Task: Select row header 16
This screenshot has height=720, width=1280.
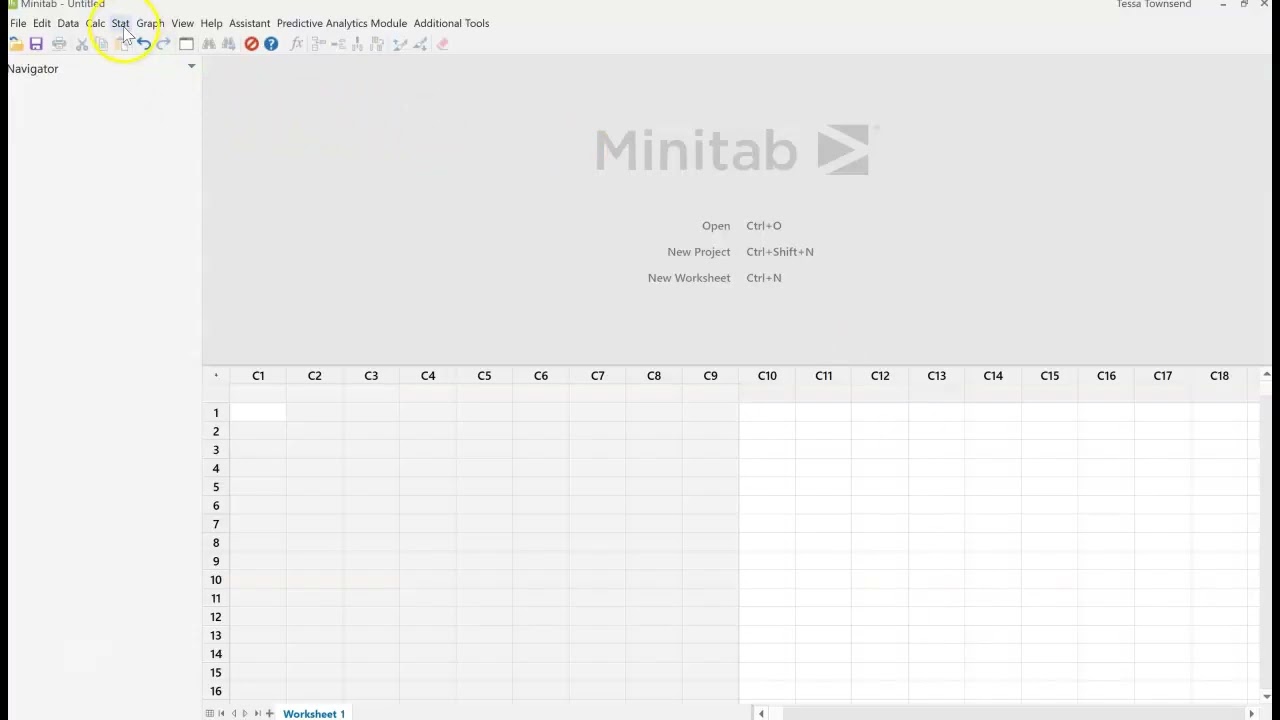Action: coord(216,692)
